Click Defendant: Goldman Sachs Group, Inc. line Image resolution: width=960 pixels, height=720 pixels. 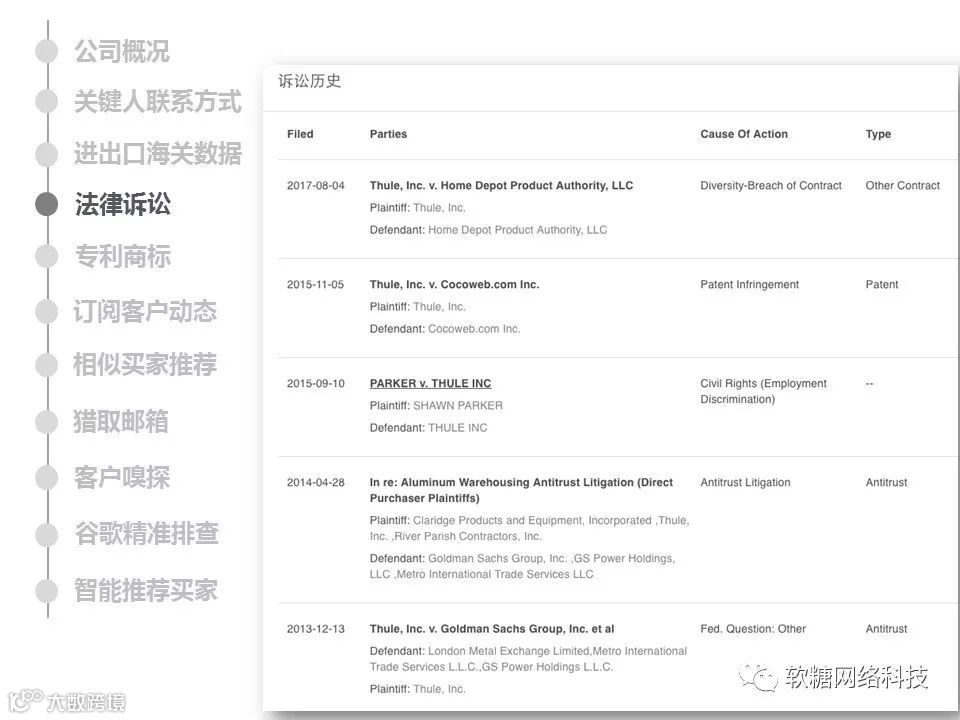coord(522,566)
